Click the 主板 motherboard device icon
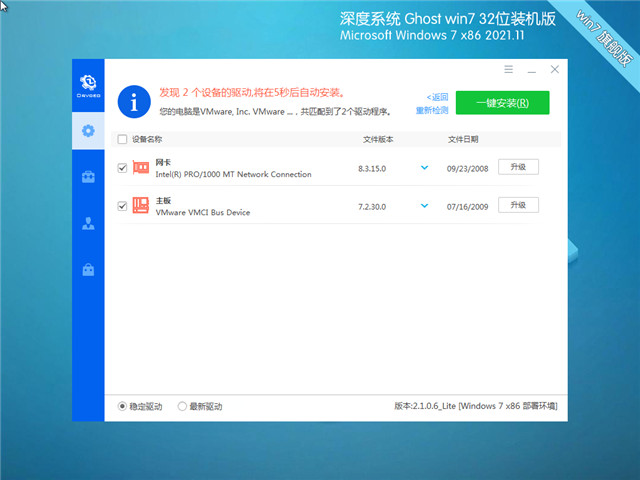The height and width of the screenshot is (480, 640). tap(141, 206)
